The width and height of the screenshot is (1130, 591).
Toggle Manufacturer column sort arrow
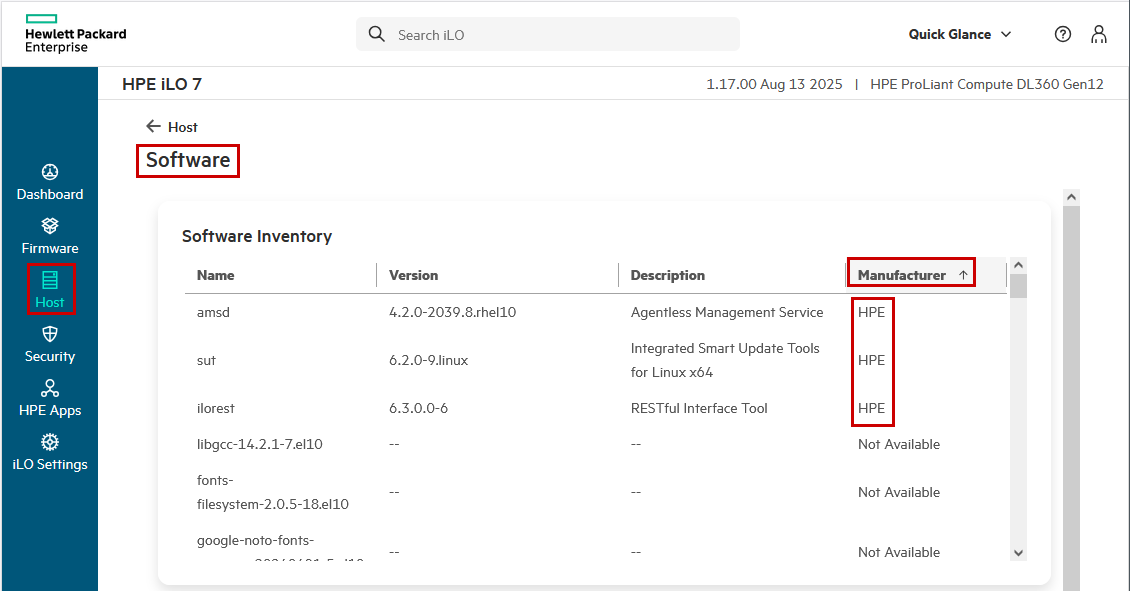click(963, 275)
